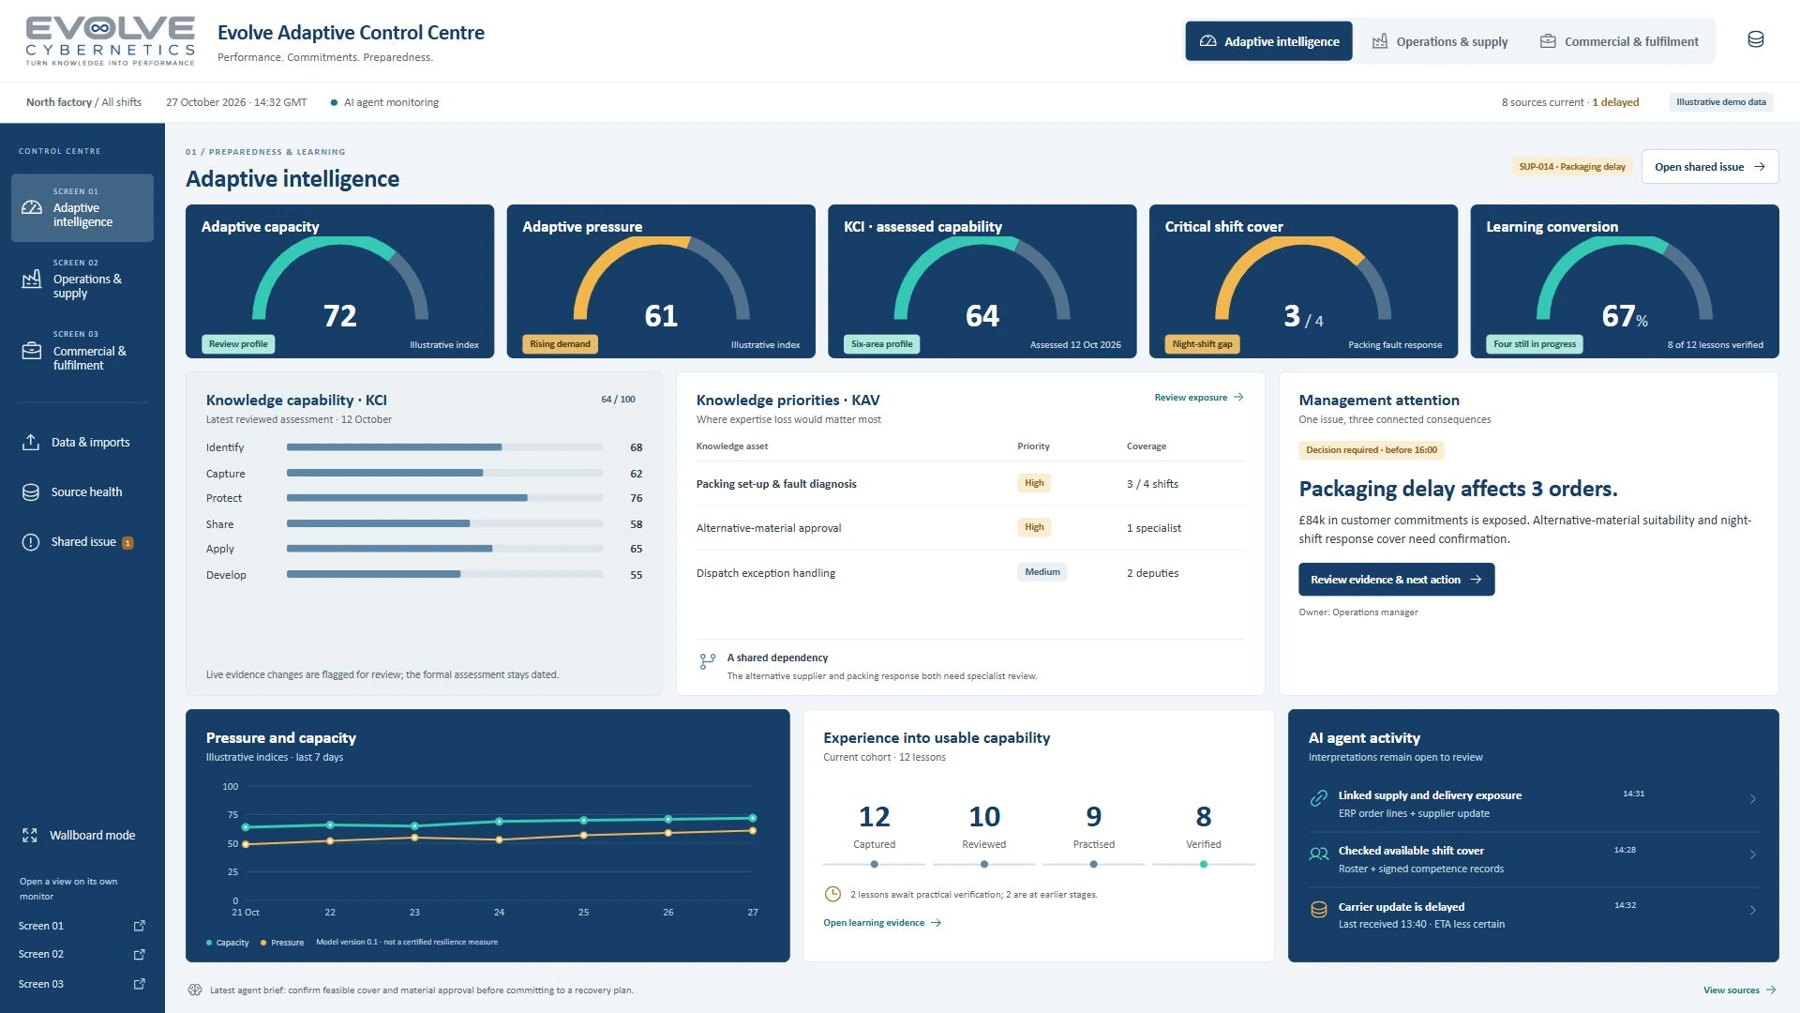This screenshot has width=1800, height=1013.
Task: Click the Operations & supply factory sidebar icon
Action: click(x=32, y=279)
